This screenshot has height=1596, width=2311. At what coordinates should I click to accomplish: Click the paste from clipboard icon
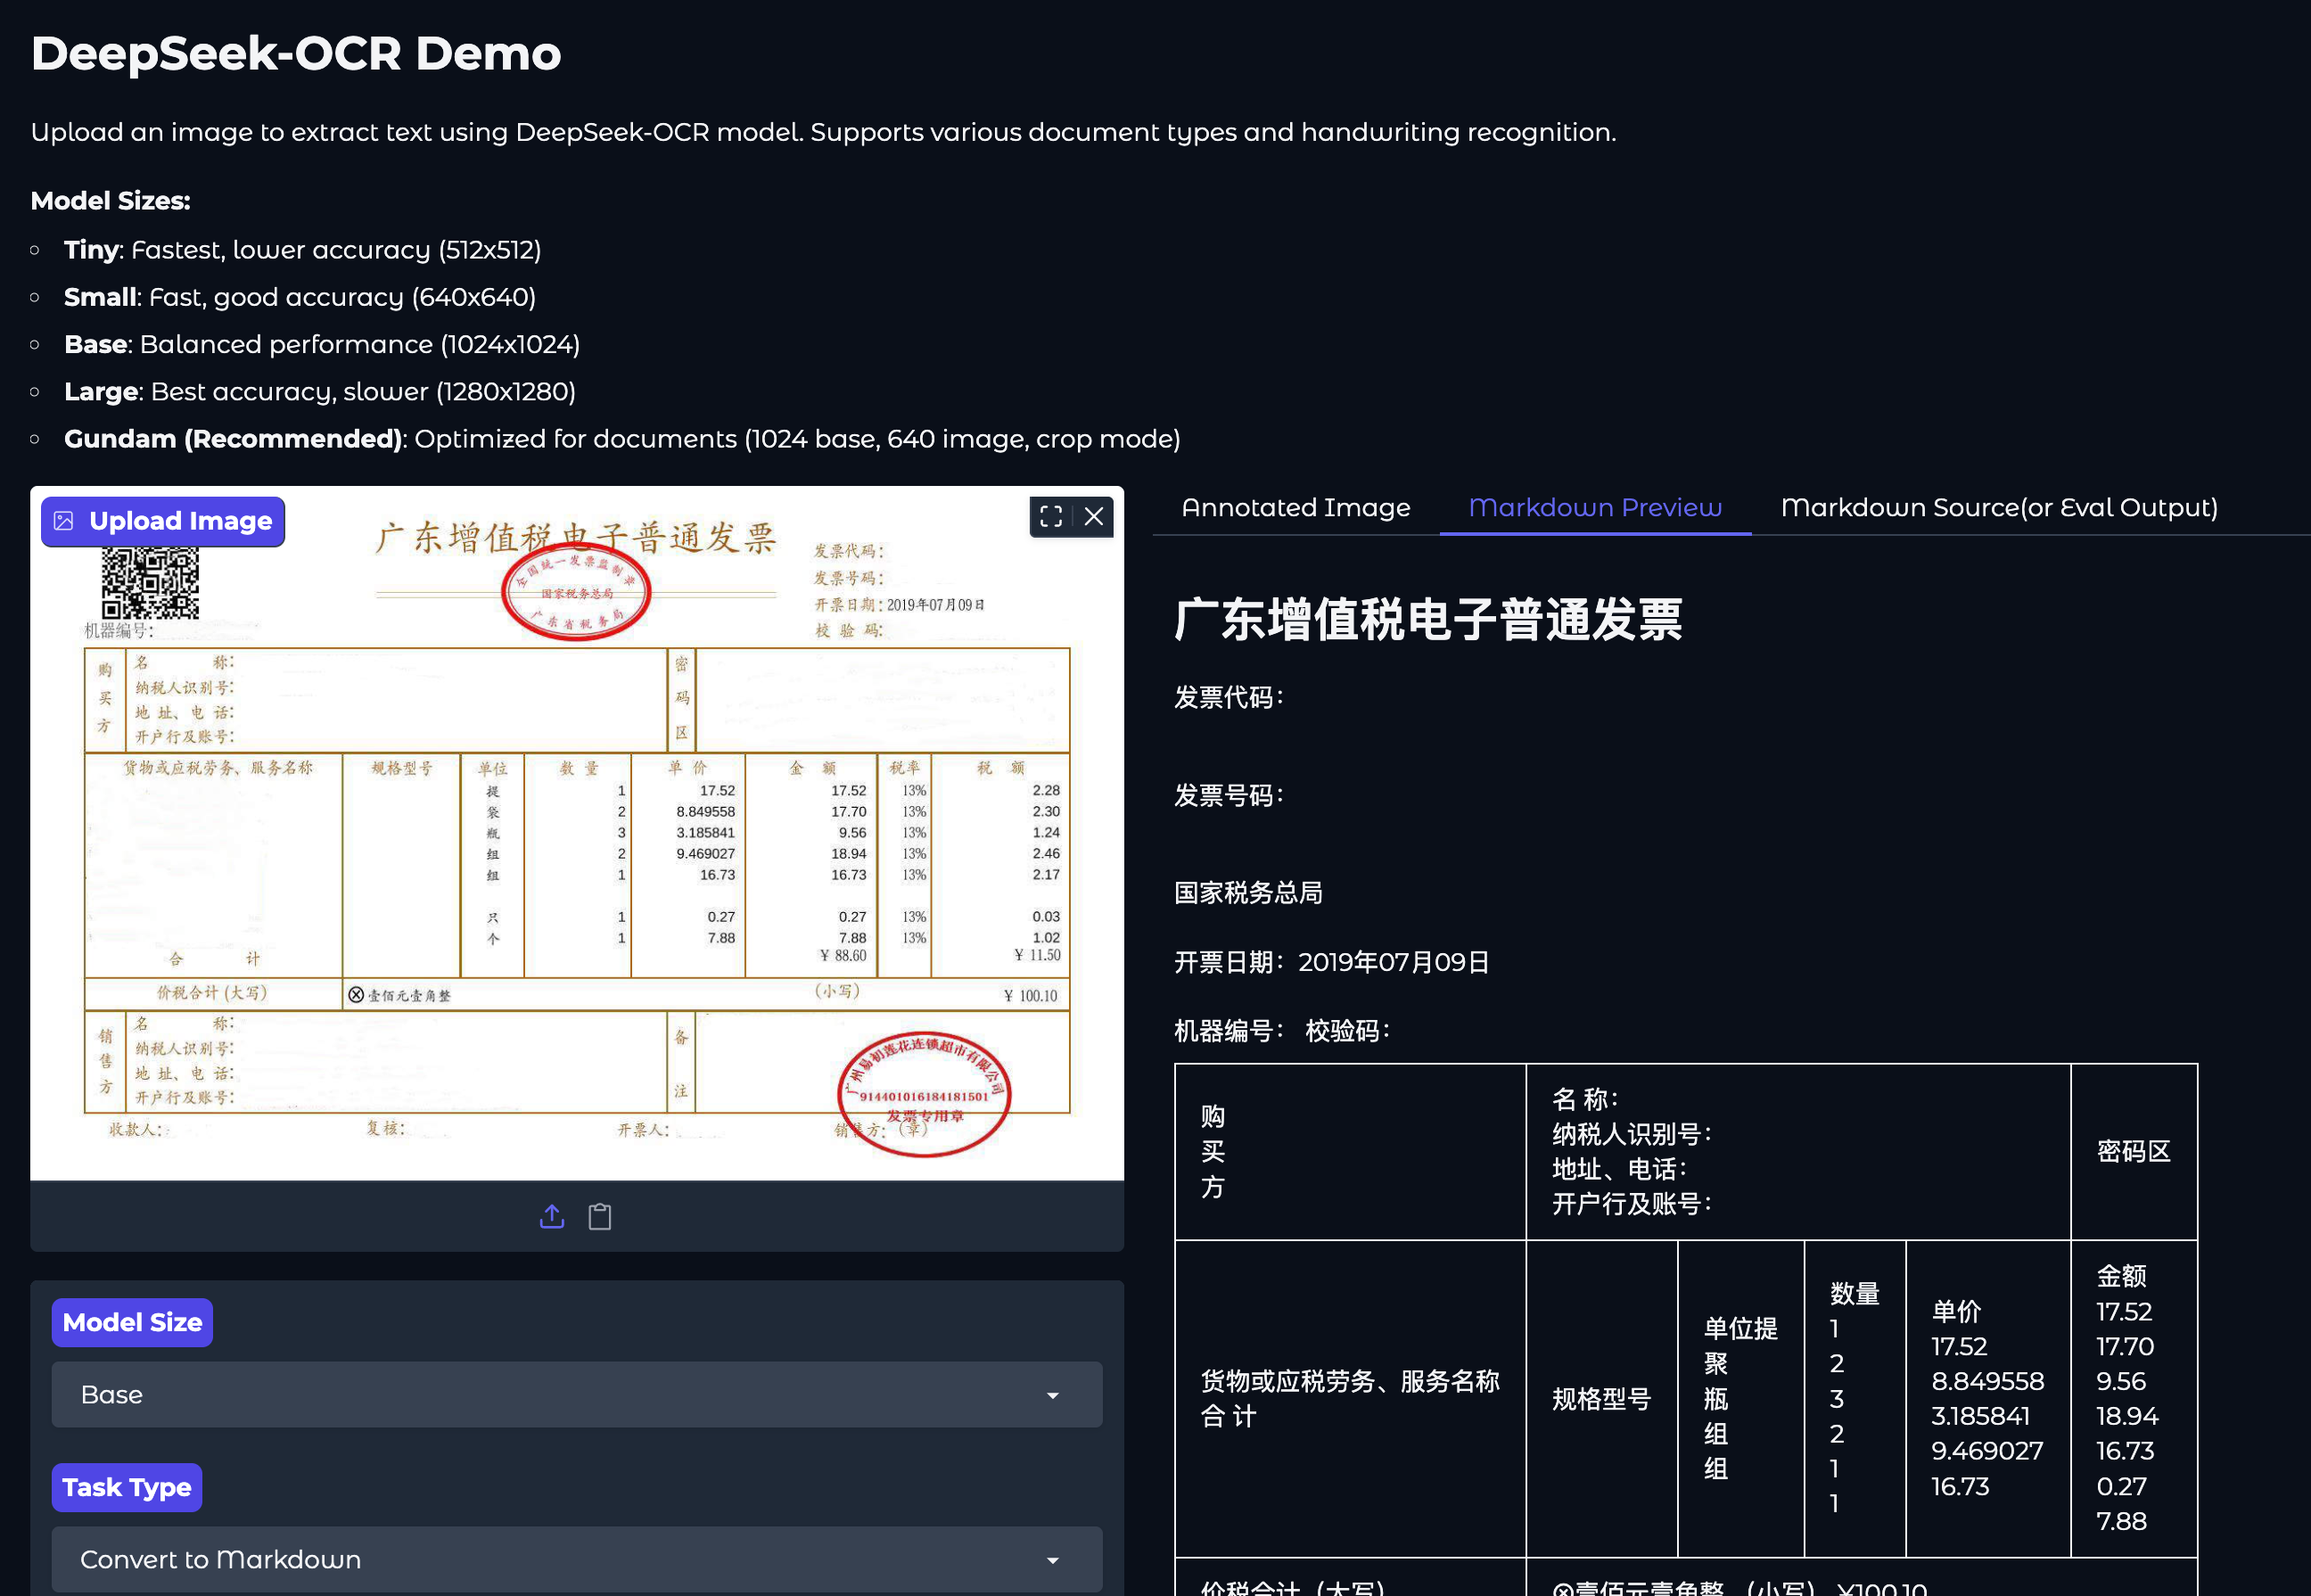pyautogui.click(x=600, y=1216)
